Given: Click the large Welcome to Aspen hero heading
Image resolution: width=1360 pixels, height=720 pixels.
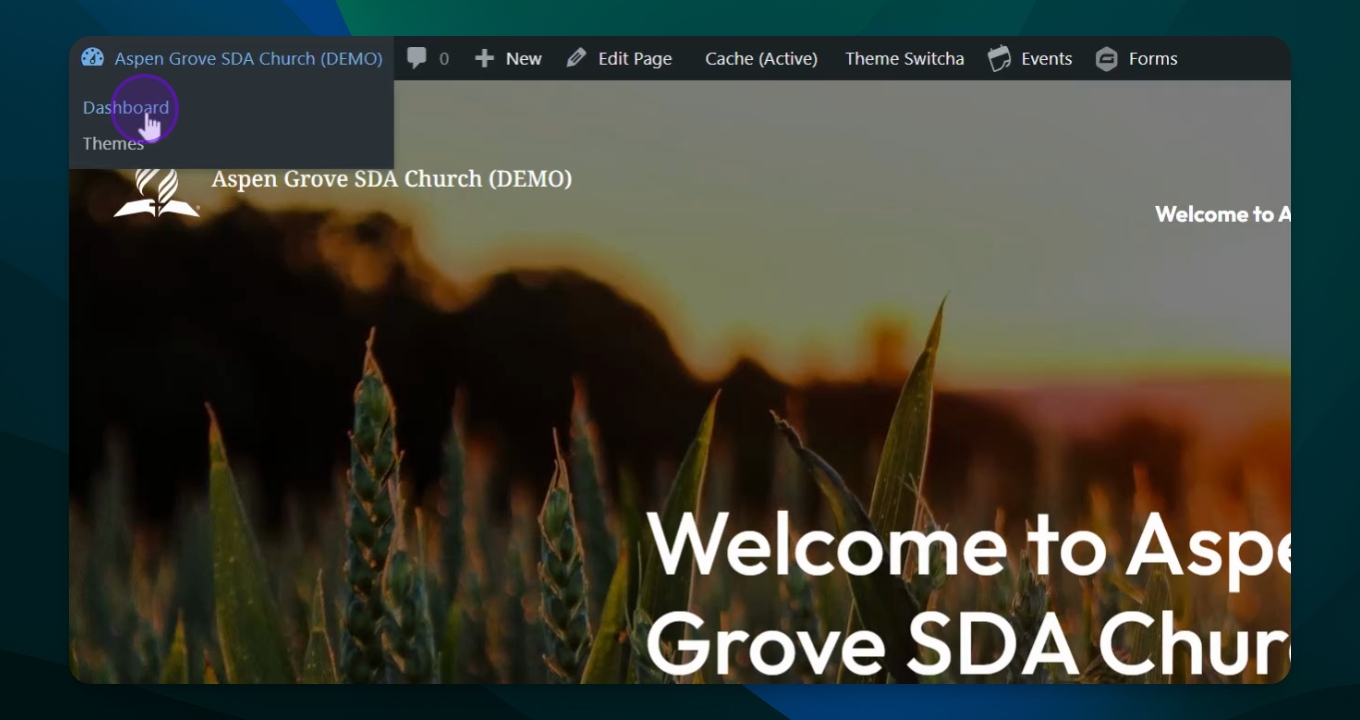Looking at the screenshot, I should point(968,593).
